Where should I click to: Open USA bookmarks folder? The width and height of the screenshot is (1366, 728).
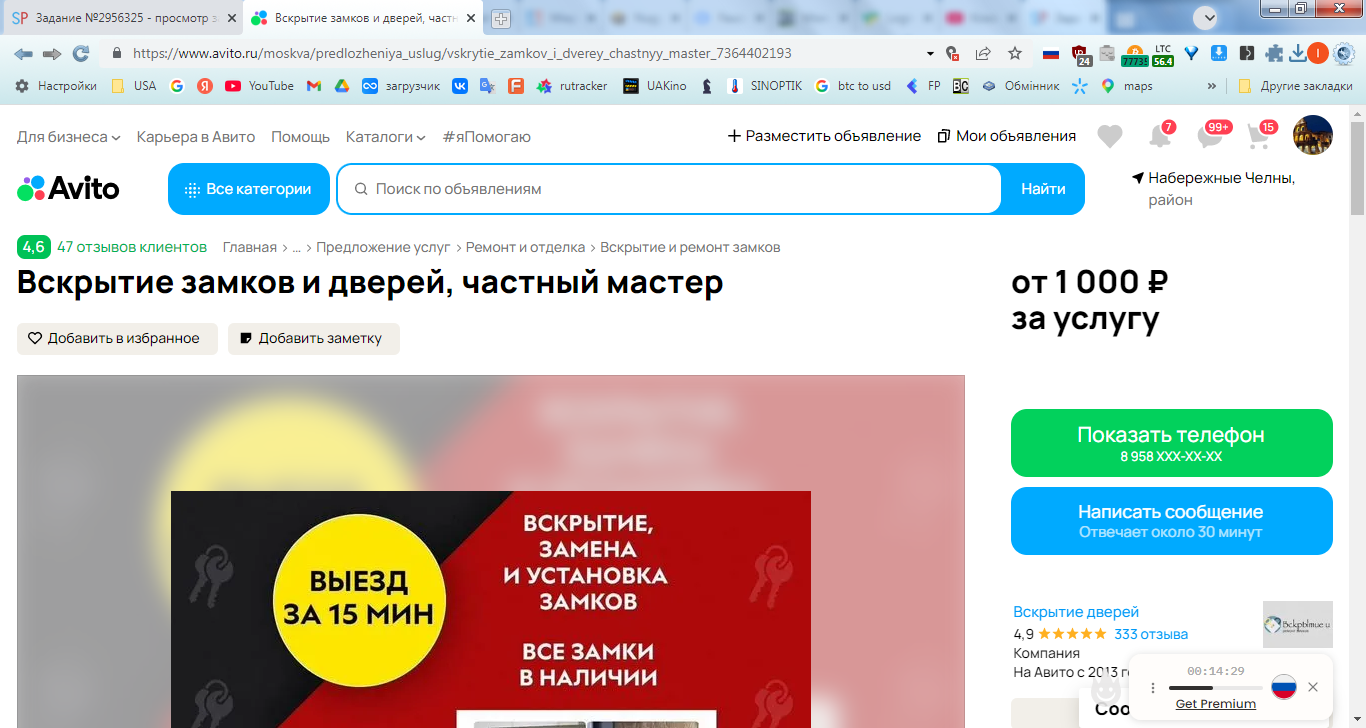[133, 86]
